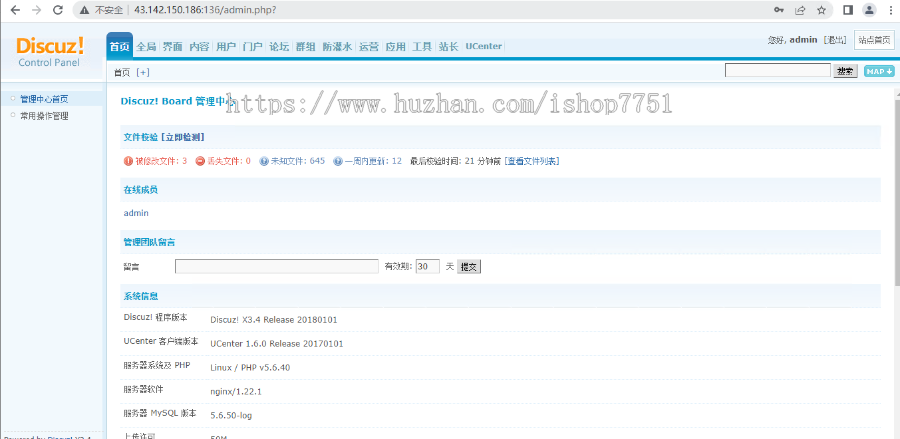Open the 全局 menu tab
This screenshot has height=439, width=900.
click(x=146, y=46)
